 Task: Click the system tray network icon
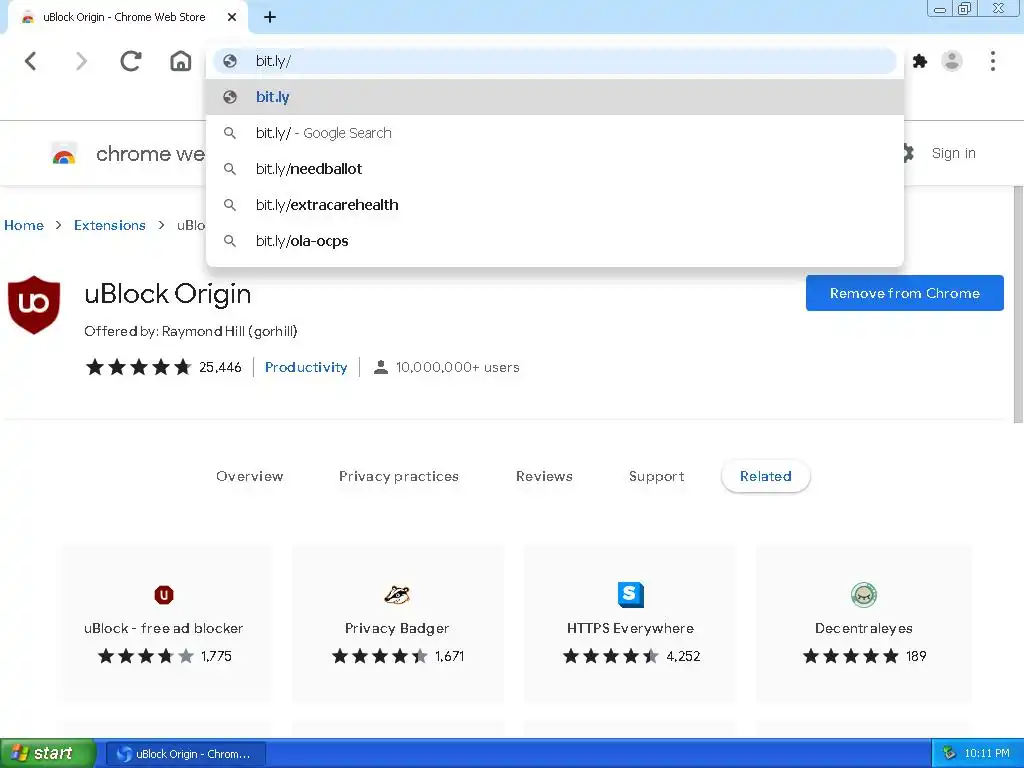point(949,754)
